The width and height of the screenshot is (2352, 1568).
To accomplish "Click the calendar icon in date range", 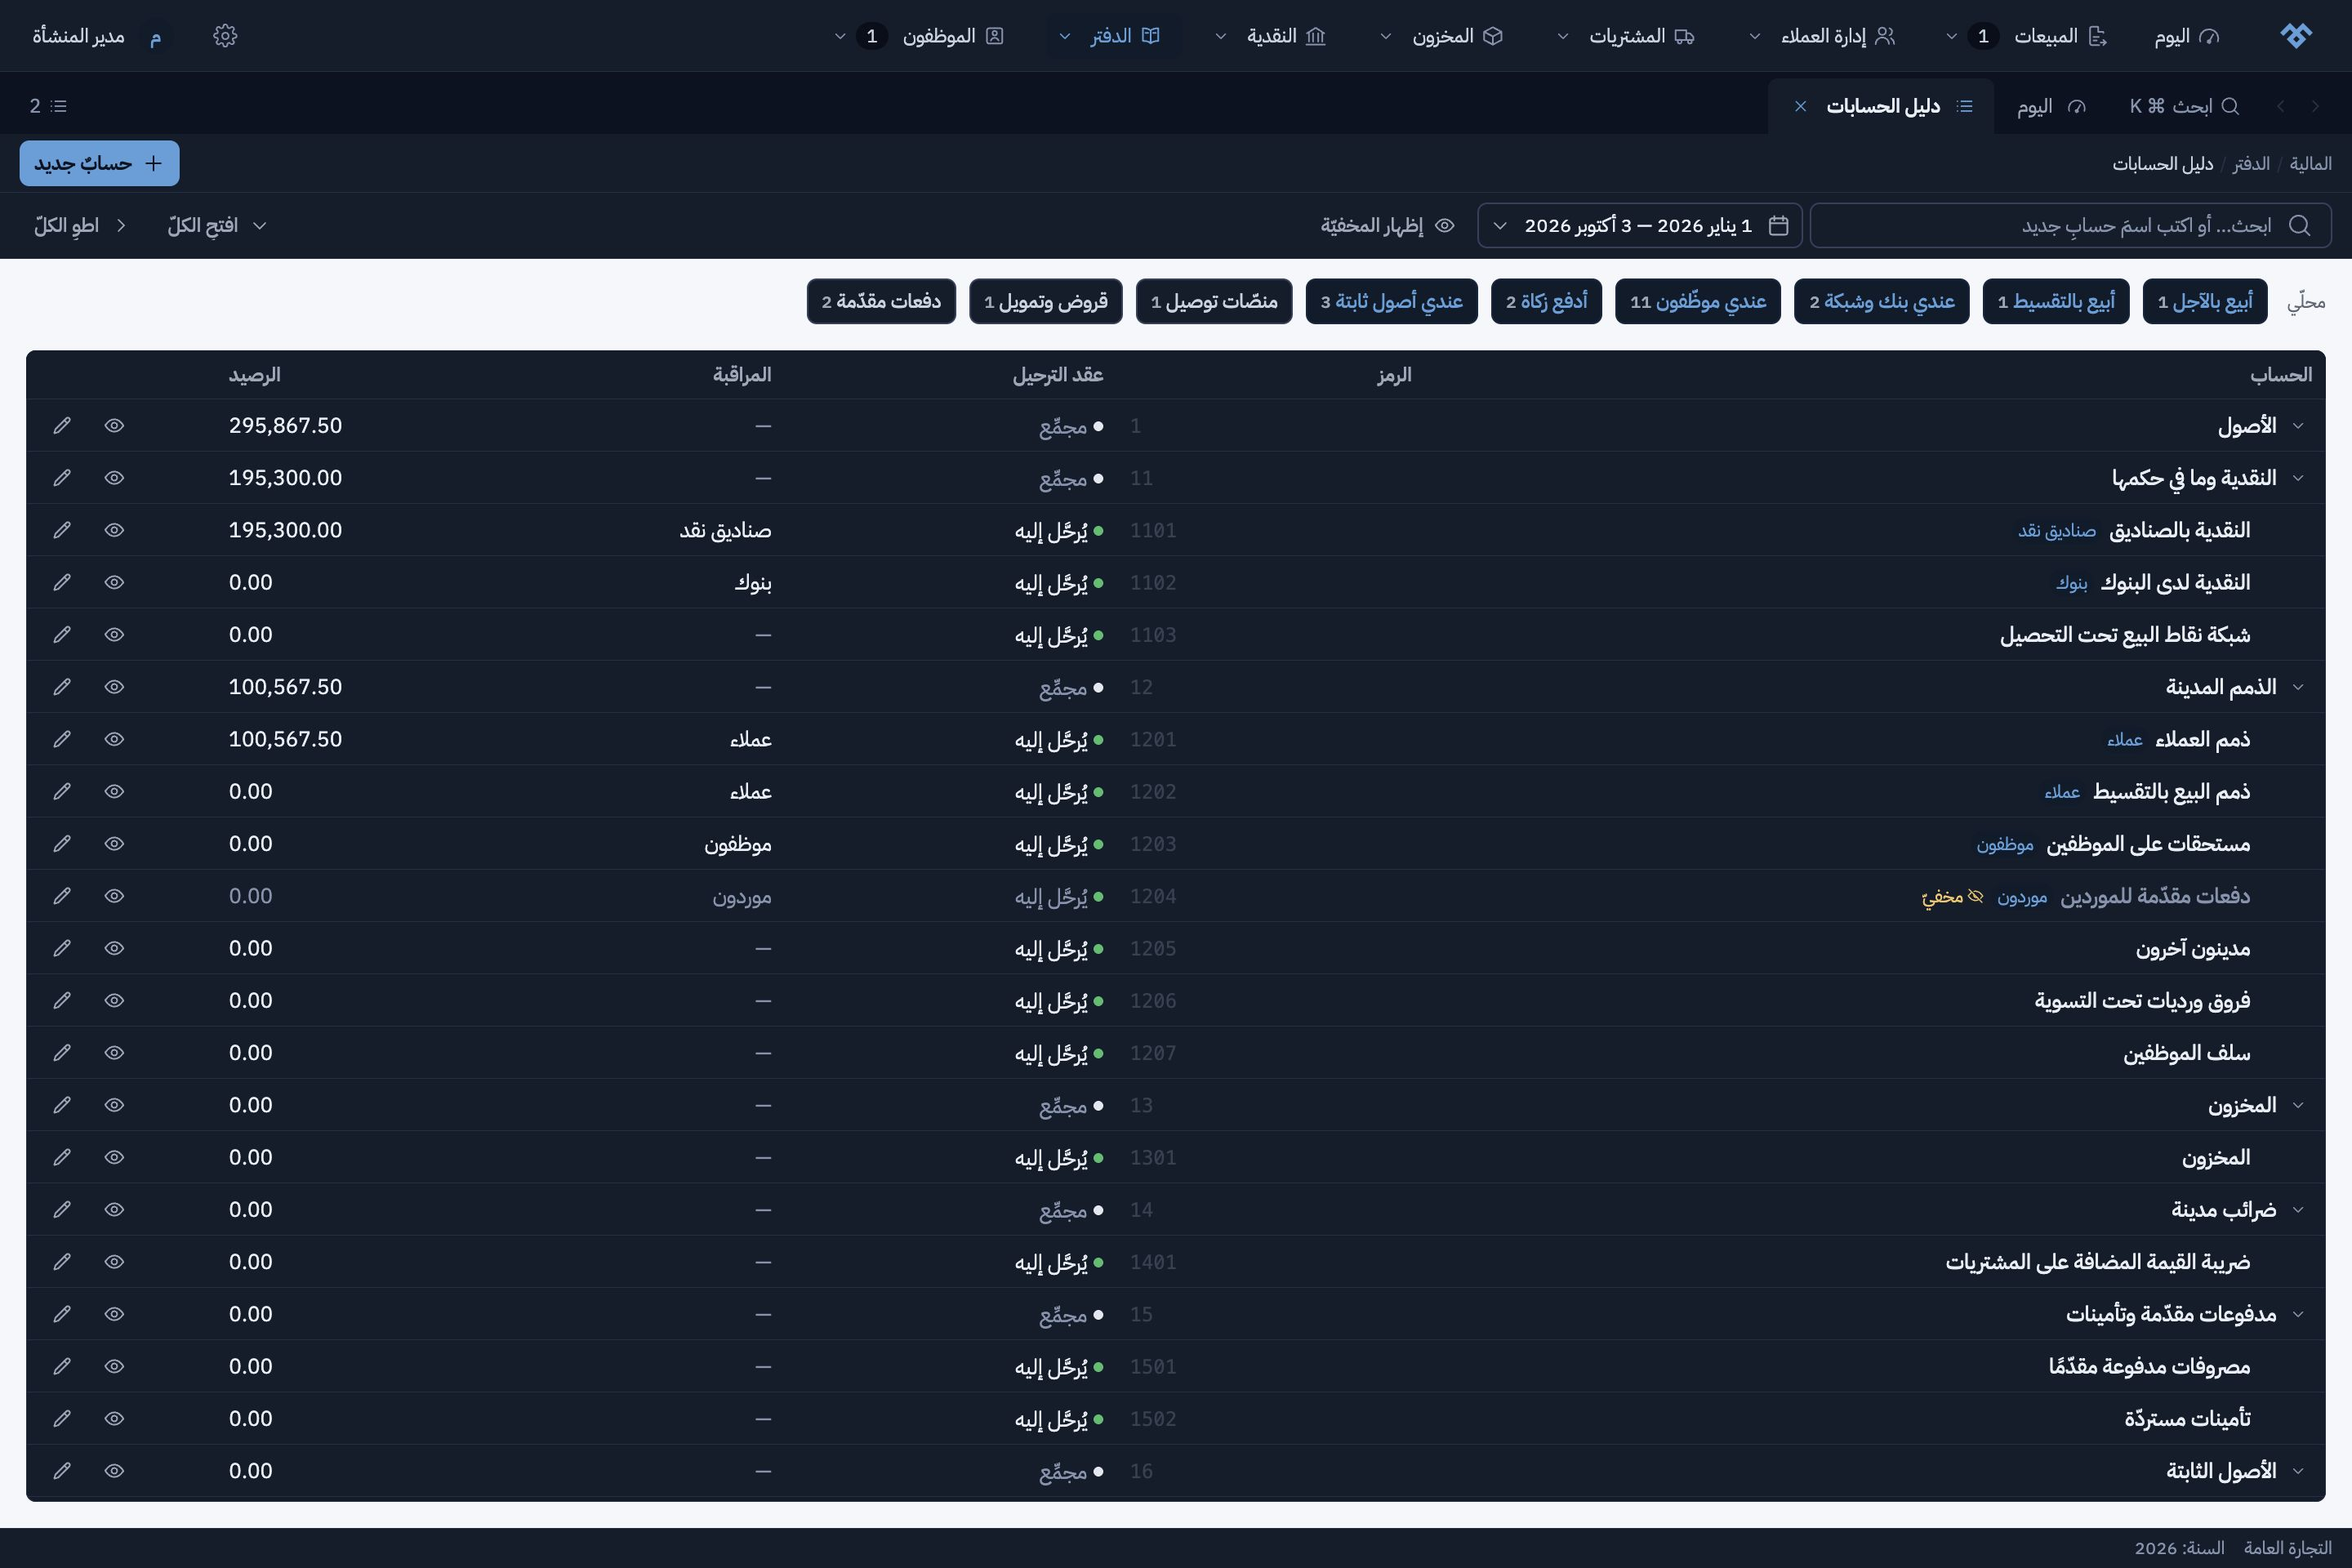I will click(1778, 225).
